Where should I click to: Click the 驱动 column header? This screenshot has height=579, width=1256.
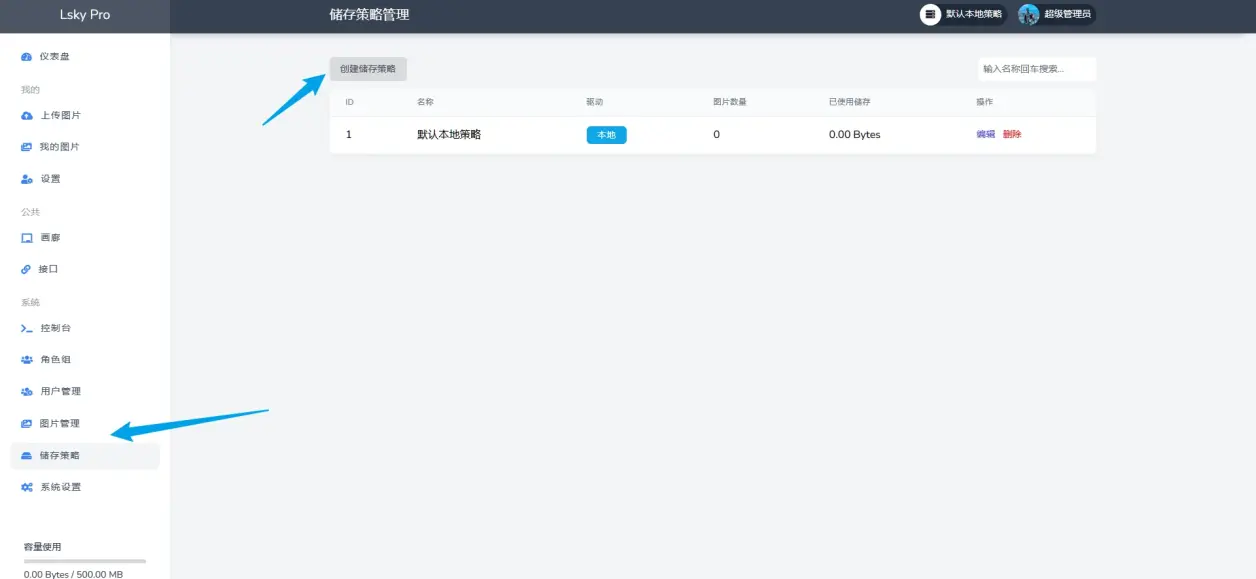pos(595,102)
